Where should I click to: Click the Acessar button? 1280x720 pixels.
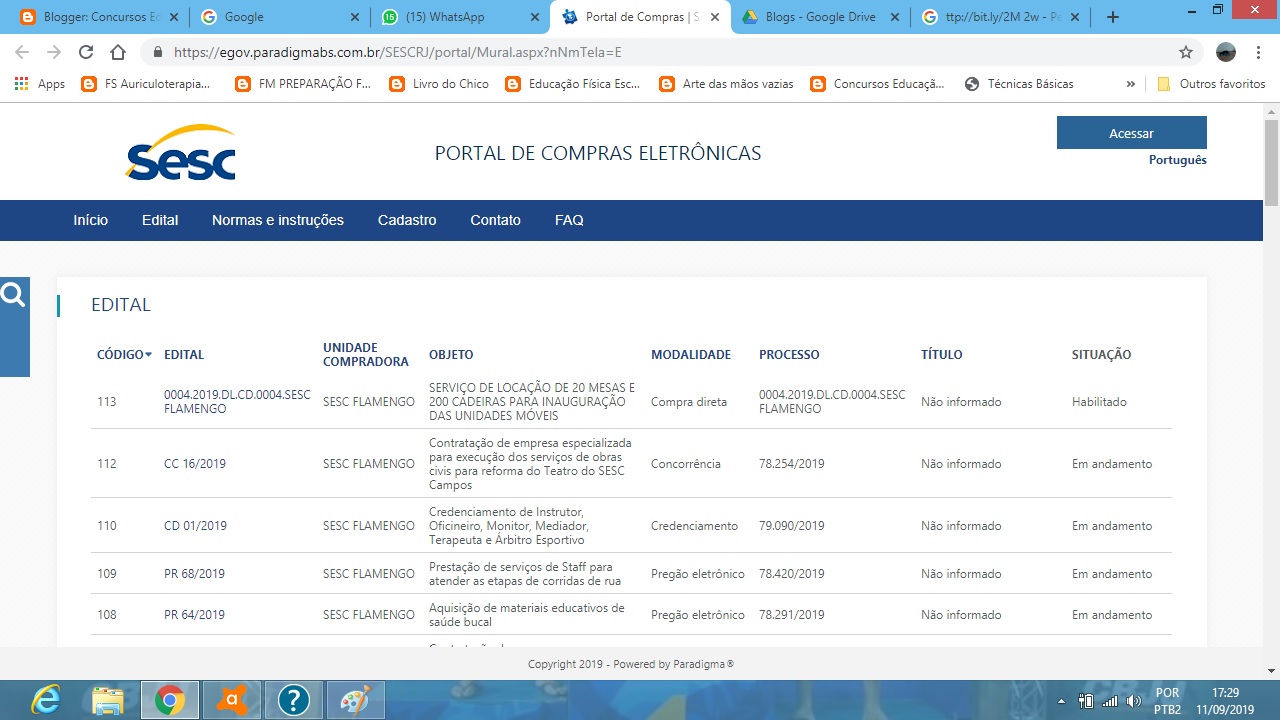pyautogui.click(x=1131, y=133)
